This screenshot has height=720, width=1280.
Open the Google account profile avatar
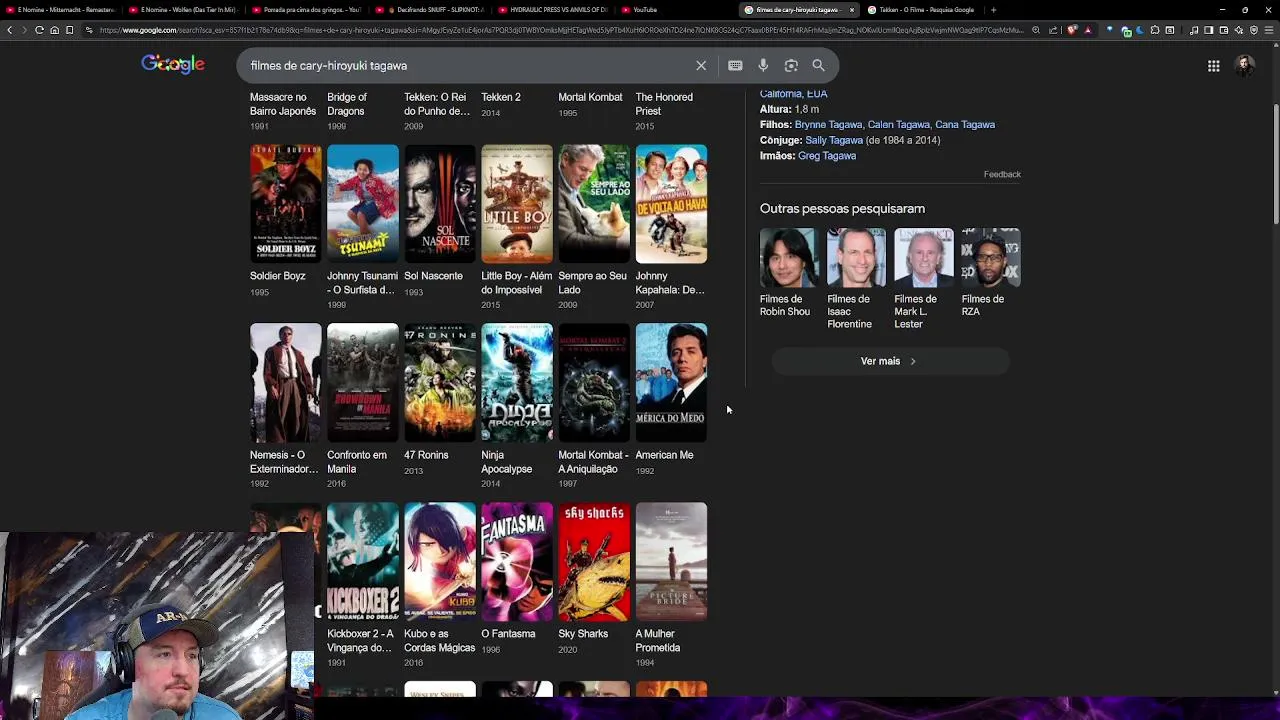pyautogui.click(x=1245, y=66)
